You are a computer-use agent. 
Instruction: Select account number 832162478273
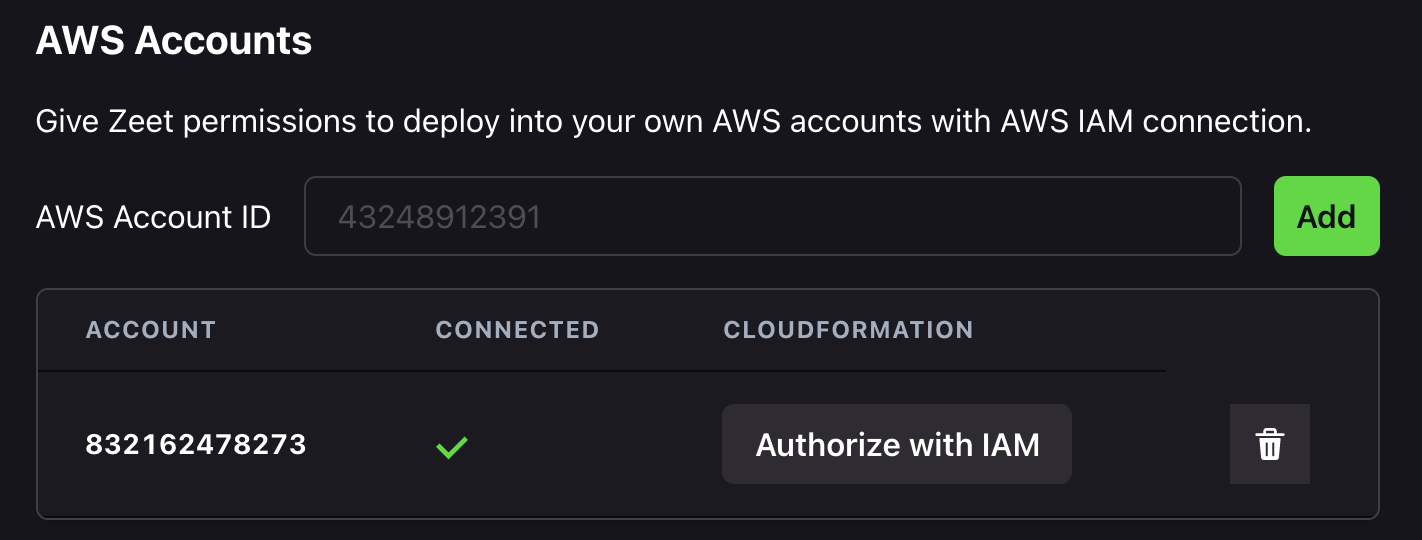(196, 444)
